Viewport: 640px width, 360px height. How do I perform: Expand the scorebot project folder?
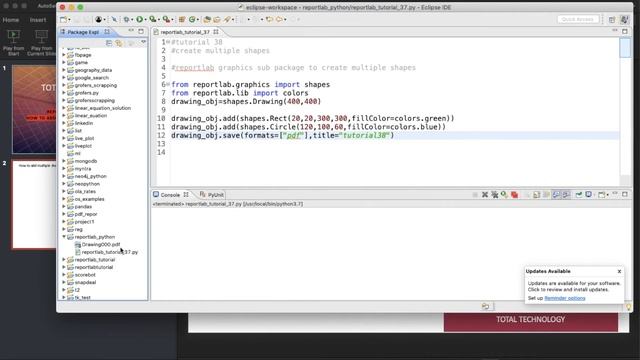point(64,275)
